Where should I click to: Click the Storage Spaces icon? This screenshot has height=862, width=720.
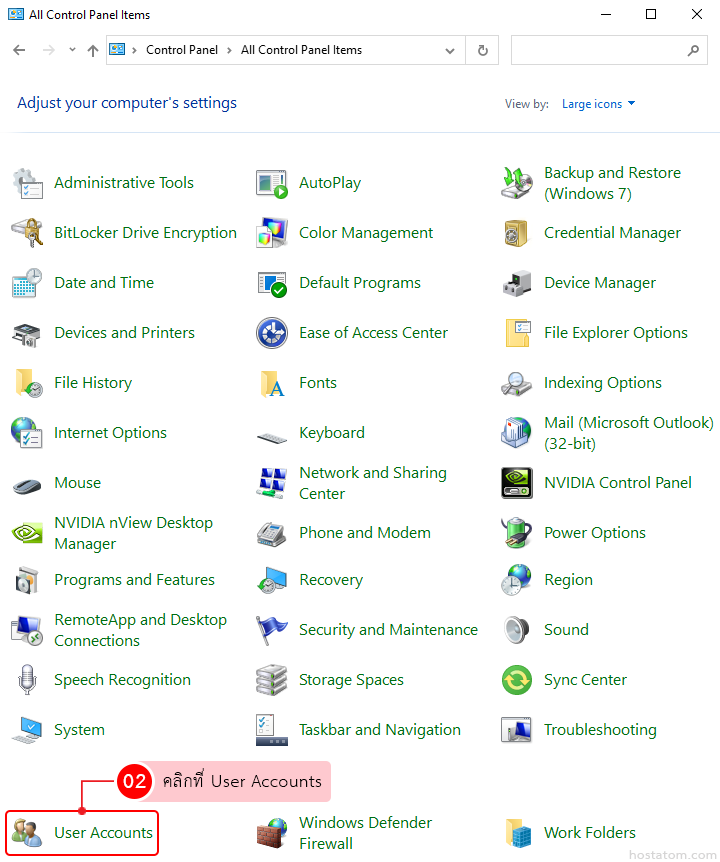click(x=272, y=680)
